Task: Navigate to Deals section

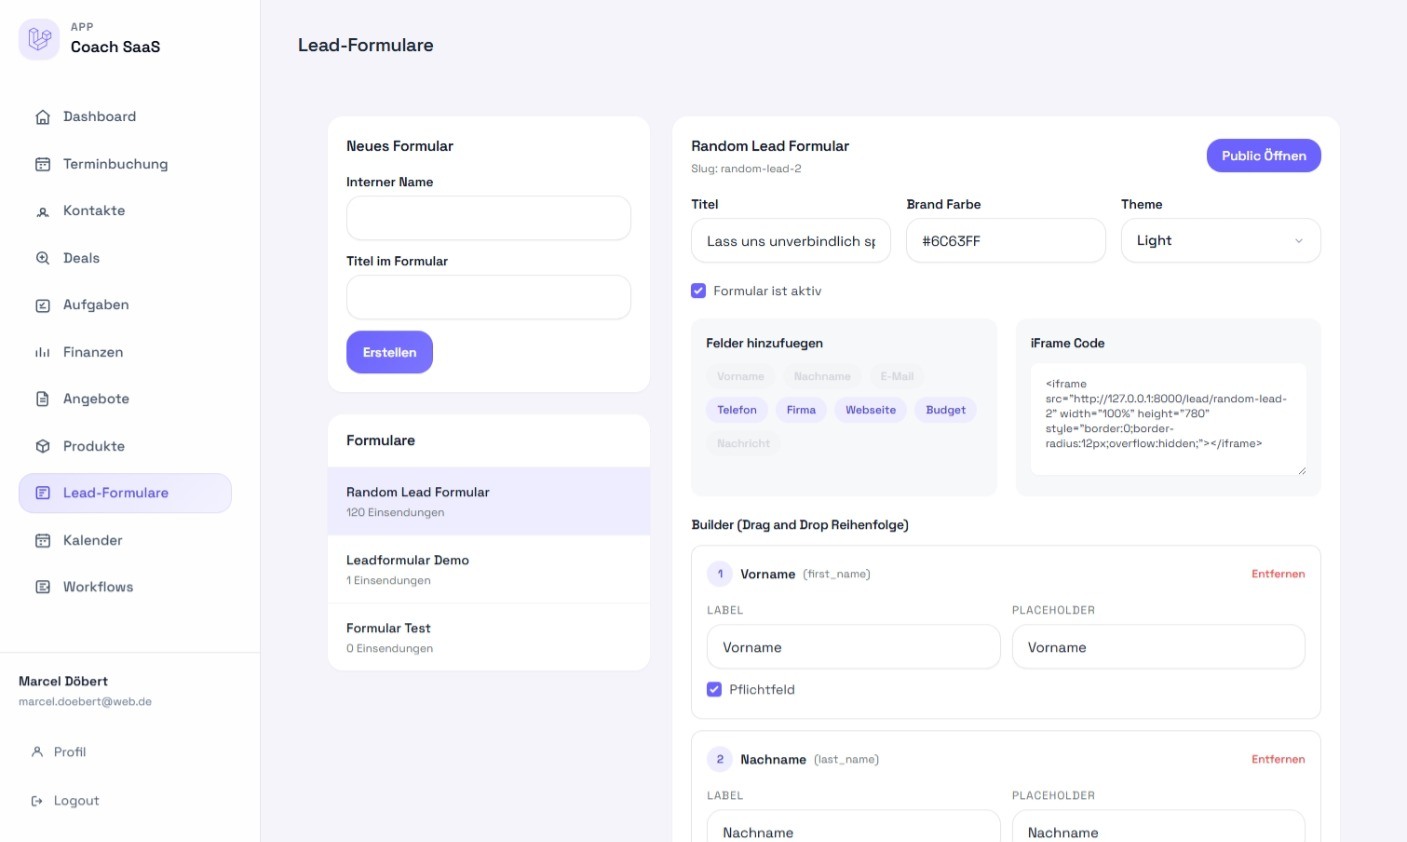Action: tap(125, 258)
